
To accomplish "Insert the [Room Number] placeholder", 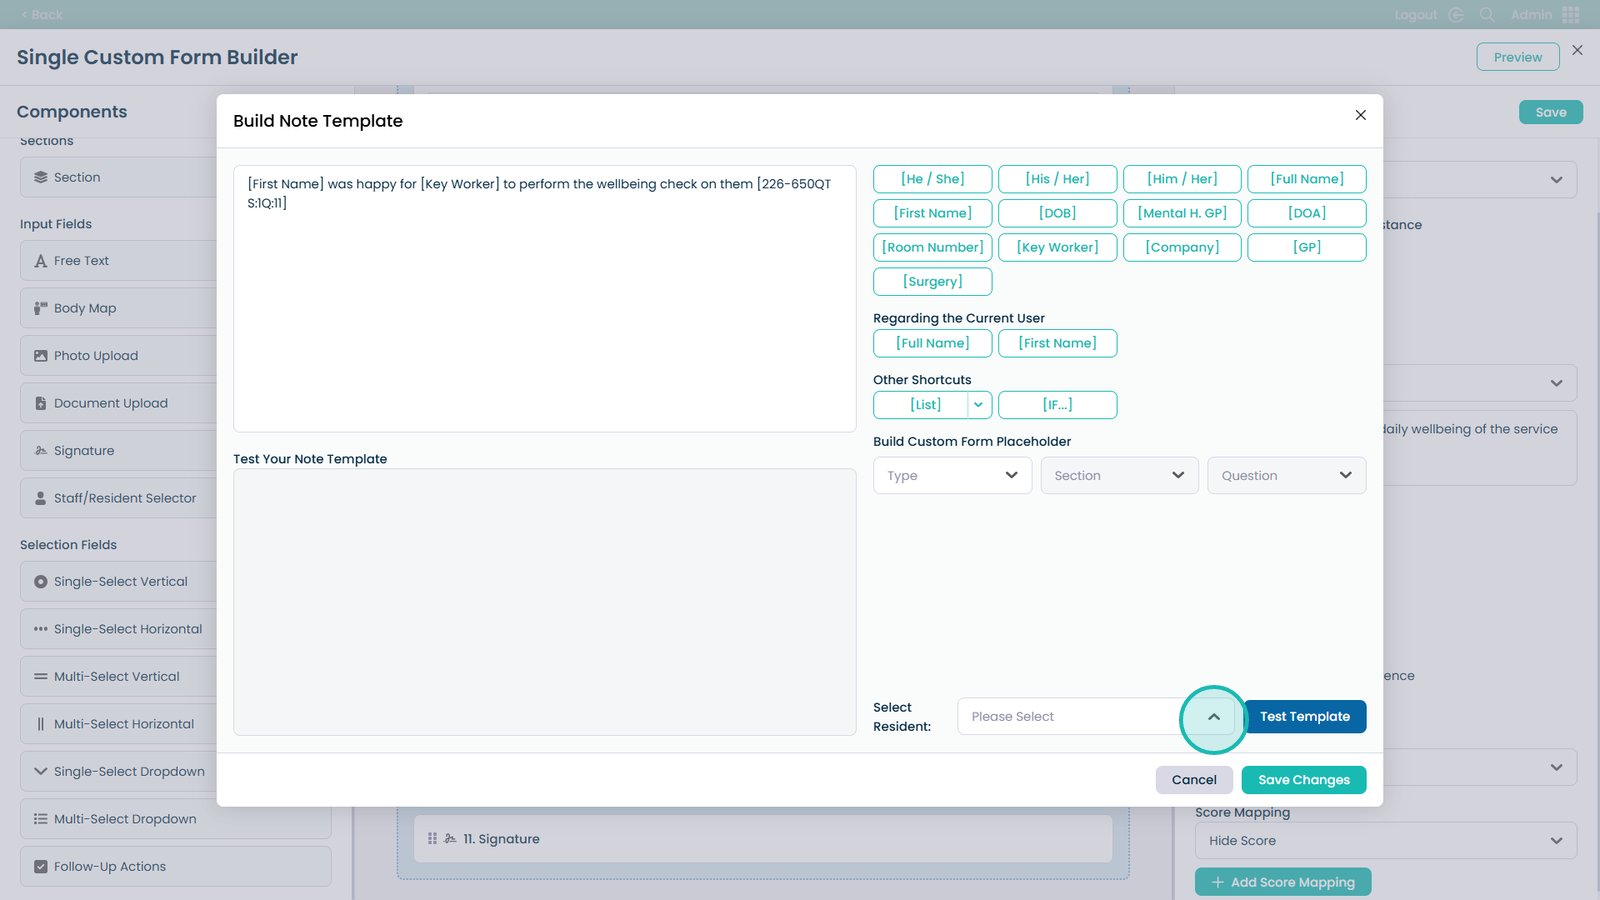I will point(933,247).
